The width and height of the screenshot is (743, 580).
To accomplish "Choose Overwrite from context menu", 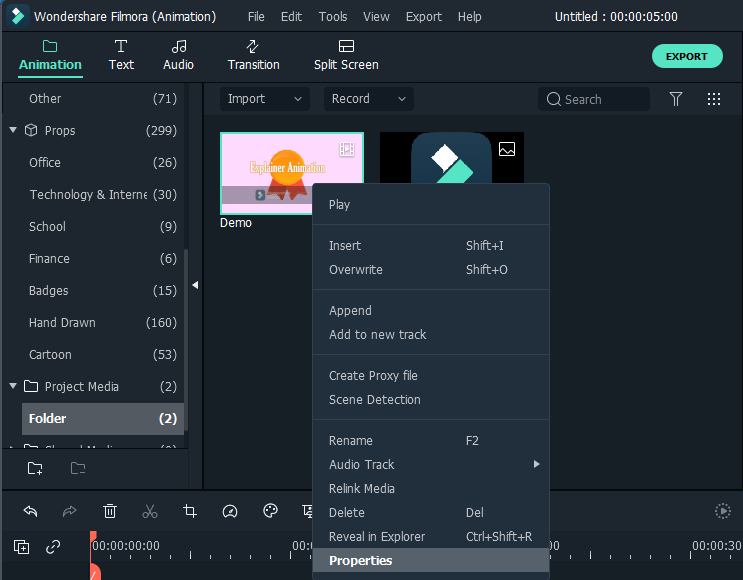I will tap(431, 270).
